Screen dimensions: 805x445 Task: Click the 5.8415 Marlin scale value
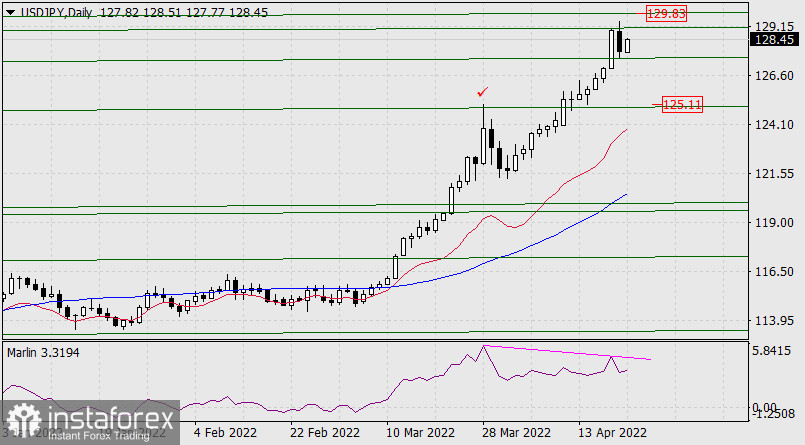click(x=774, y=352)
